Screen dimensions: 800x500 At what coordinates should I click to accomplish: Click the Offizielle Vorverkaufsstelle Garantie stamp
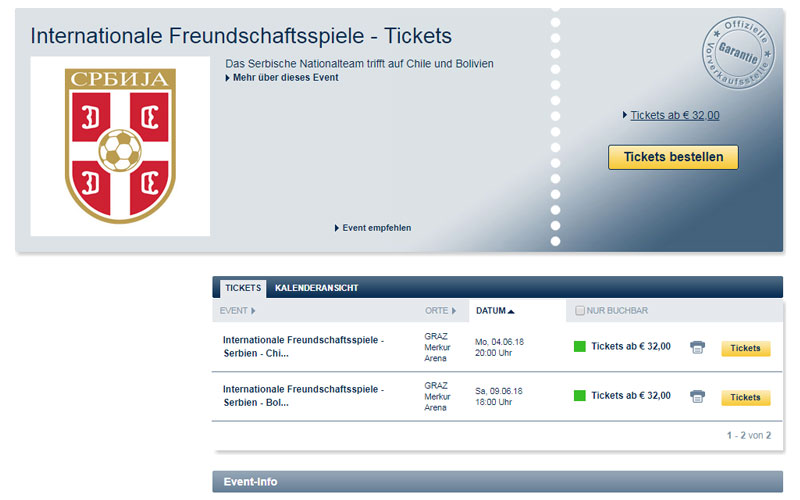point(738,53)
